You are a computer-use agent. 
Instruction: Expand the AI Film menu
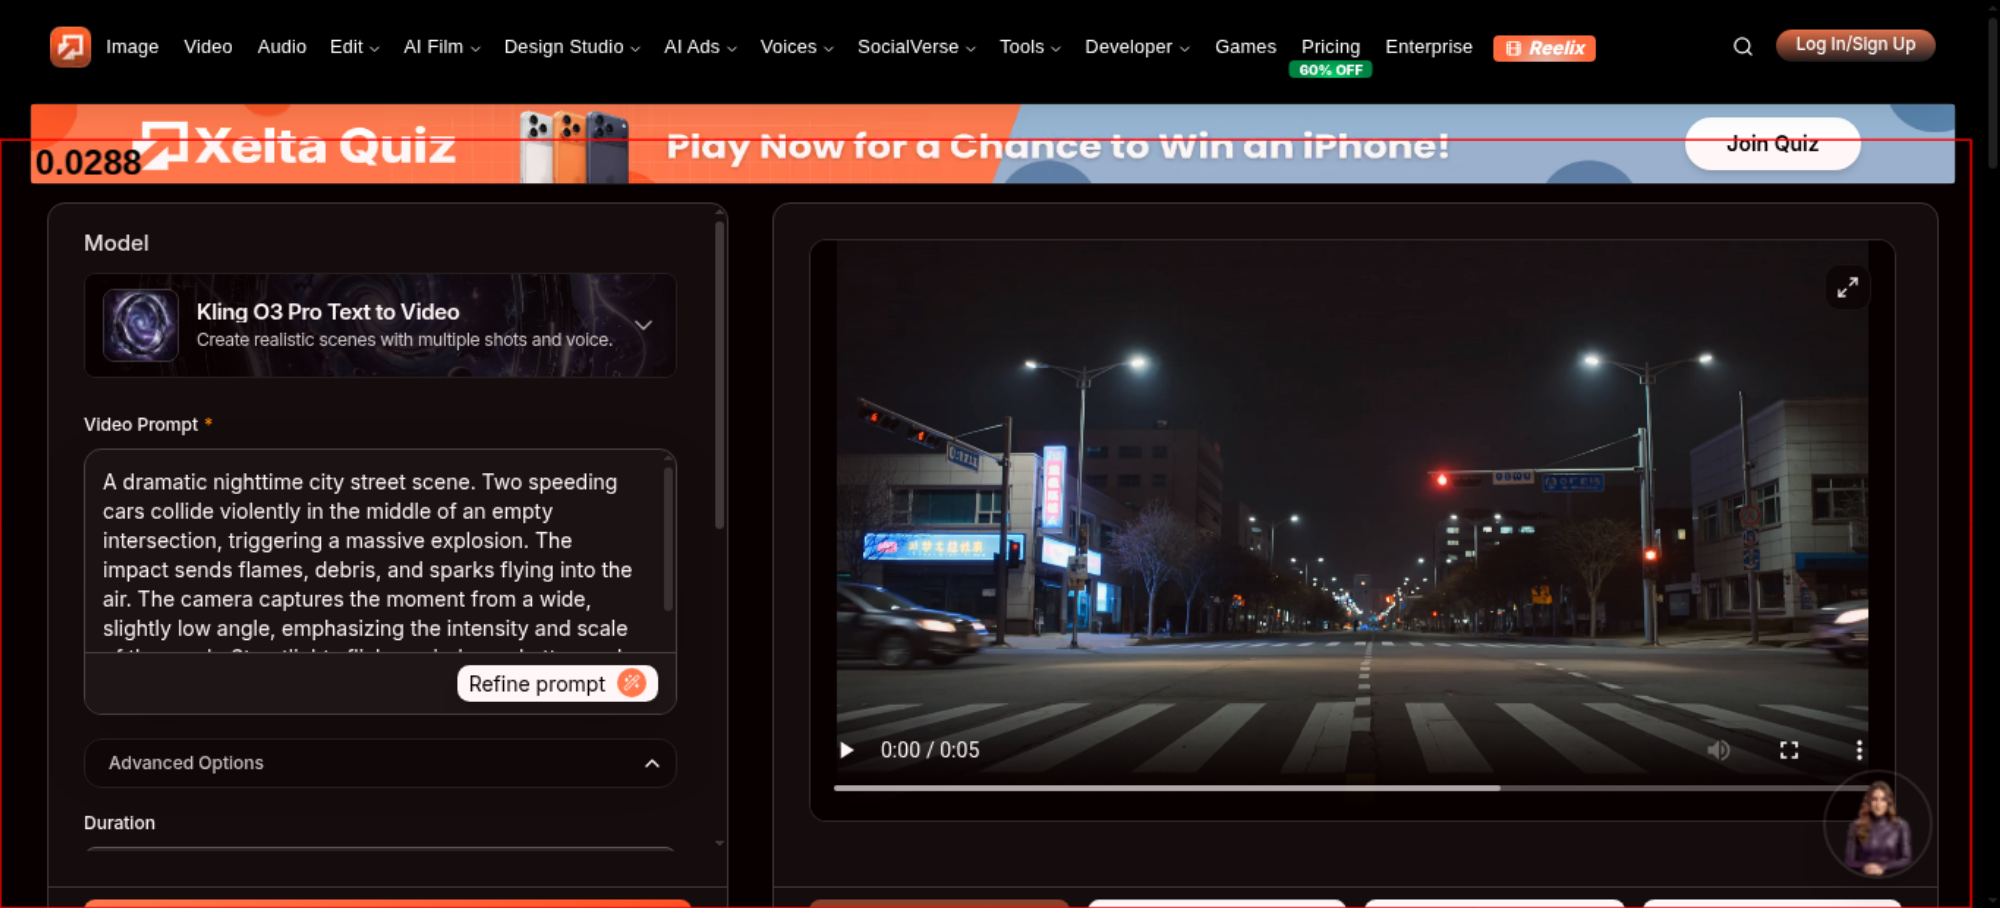point(441,47)
